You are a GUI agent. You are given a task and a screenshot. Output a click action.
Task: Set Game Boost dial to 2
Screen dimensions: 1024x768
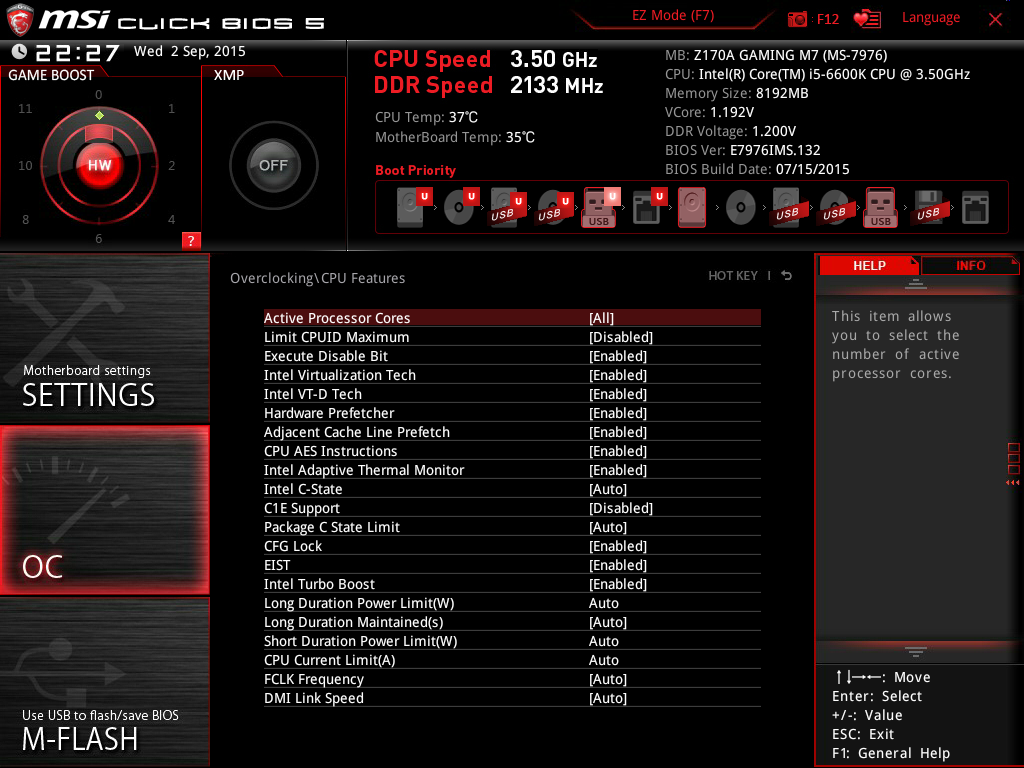coord(172,165)
